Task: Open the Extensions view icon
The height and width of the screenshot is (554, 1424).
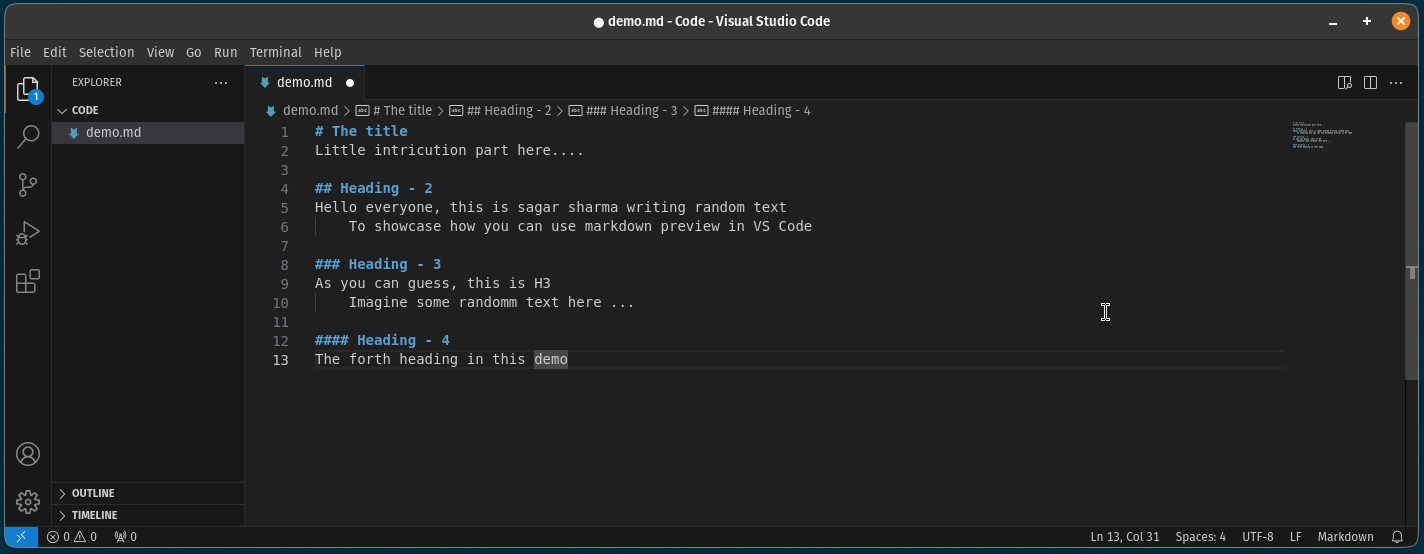Action: coord(28,281)
